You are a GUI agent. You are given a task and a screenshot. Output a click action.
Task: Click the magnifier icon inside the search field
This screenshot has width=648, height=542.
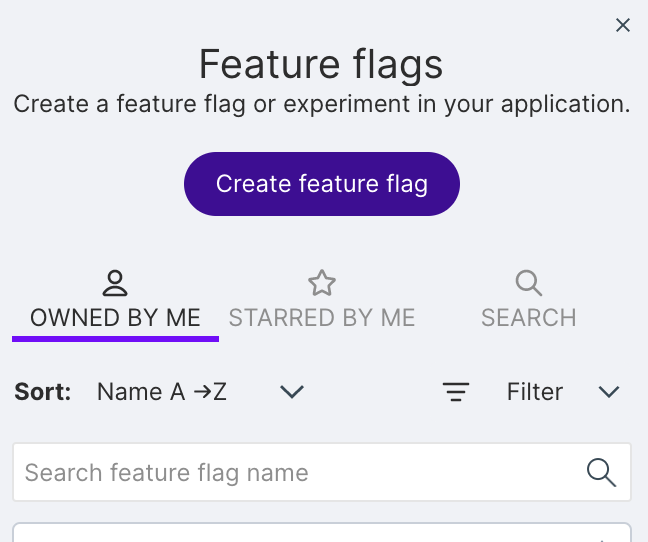pyautogui.click(x=601, y=472)
